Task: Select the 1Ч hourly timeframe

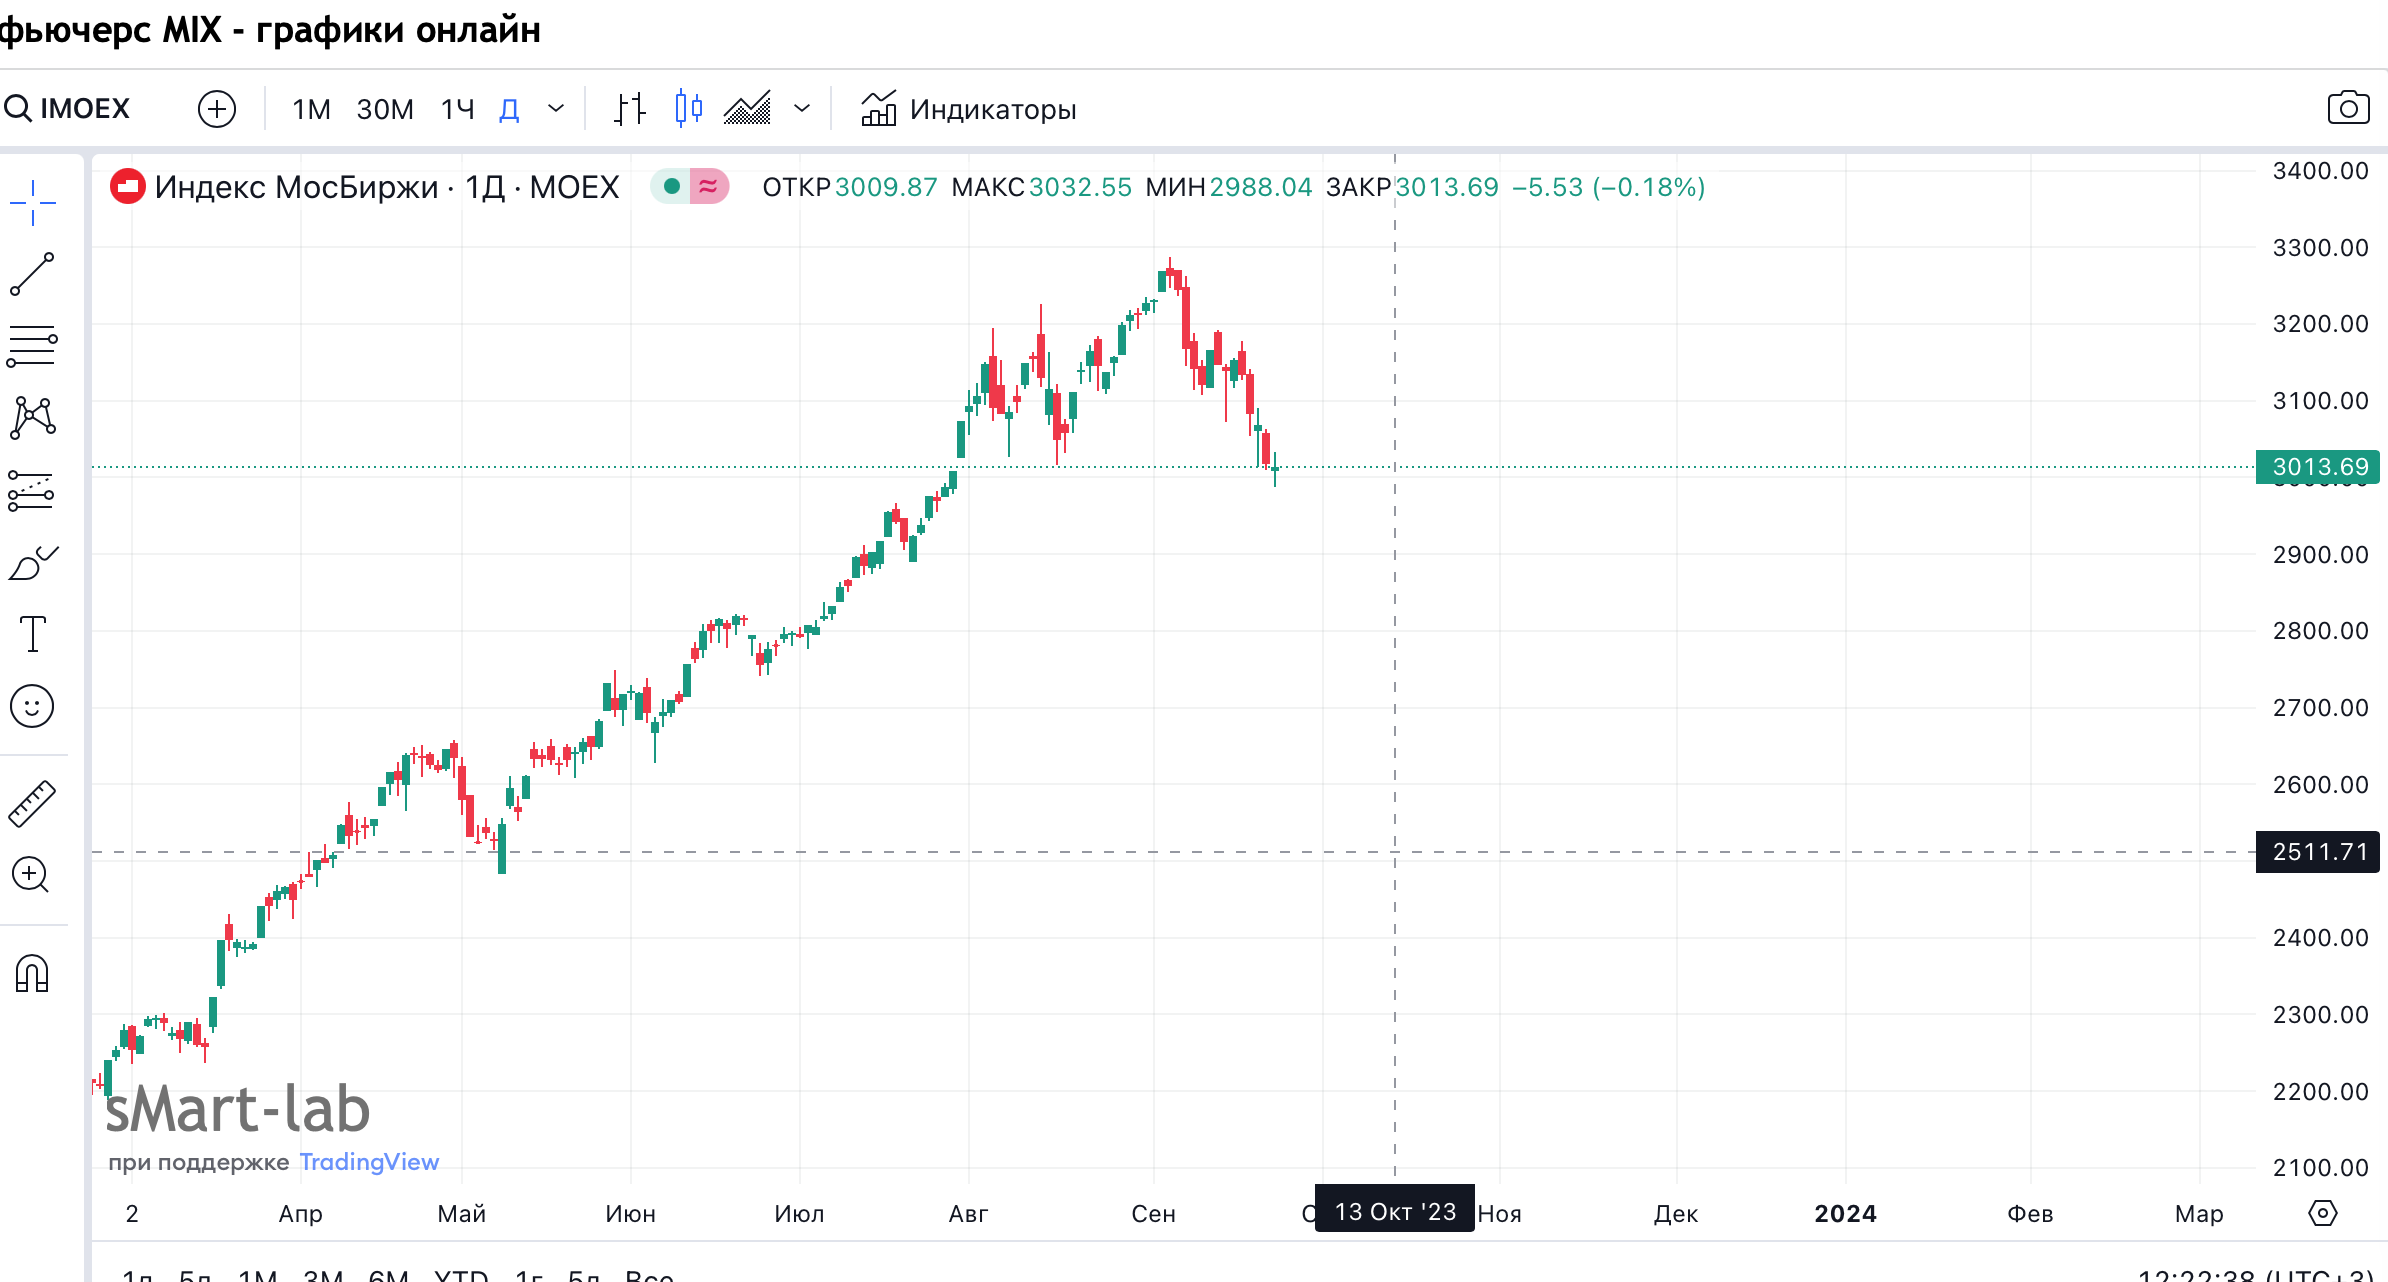Action: (x=458, y=109)
